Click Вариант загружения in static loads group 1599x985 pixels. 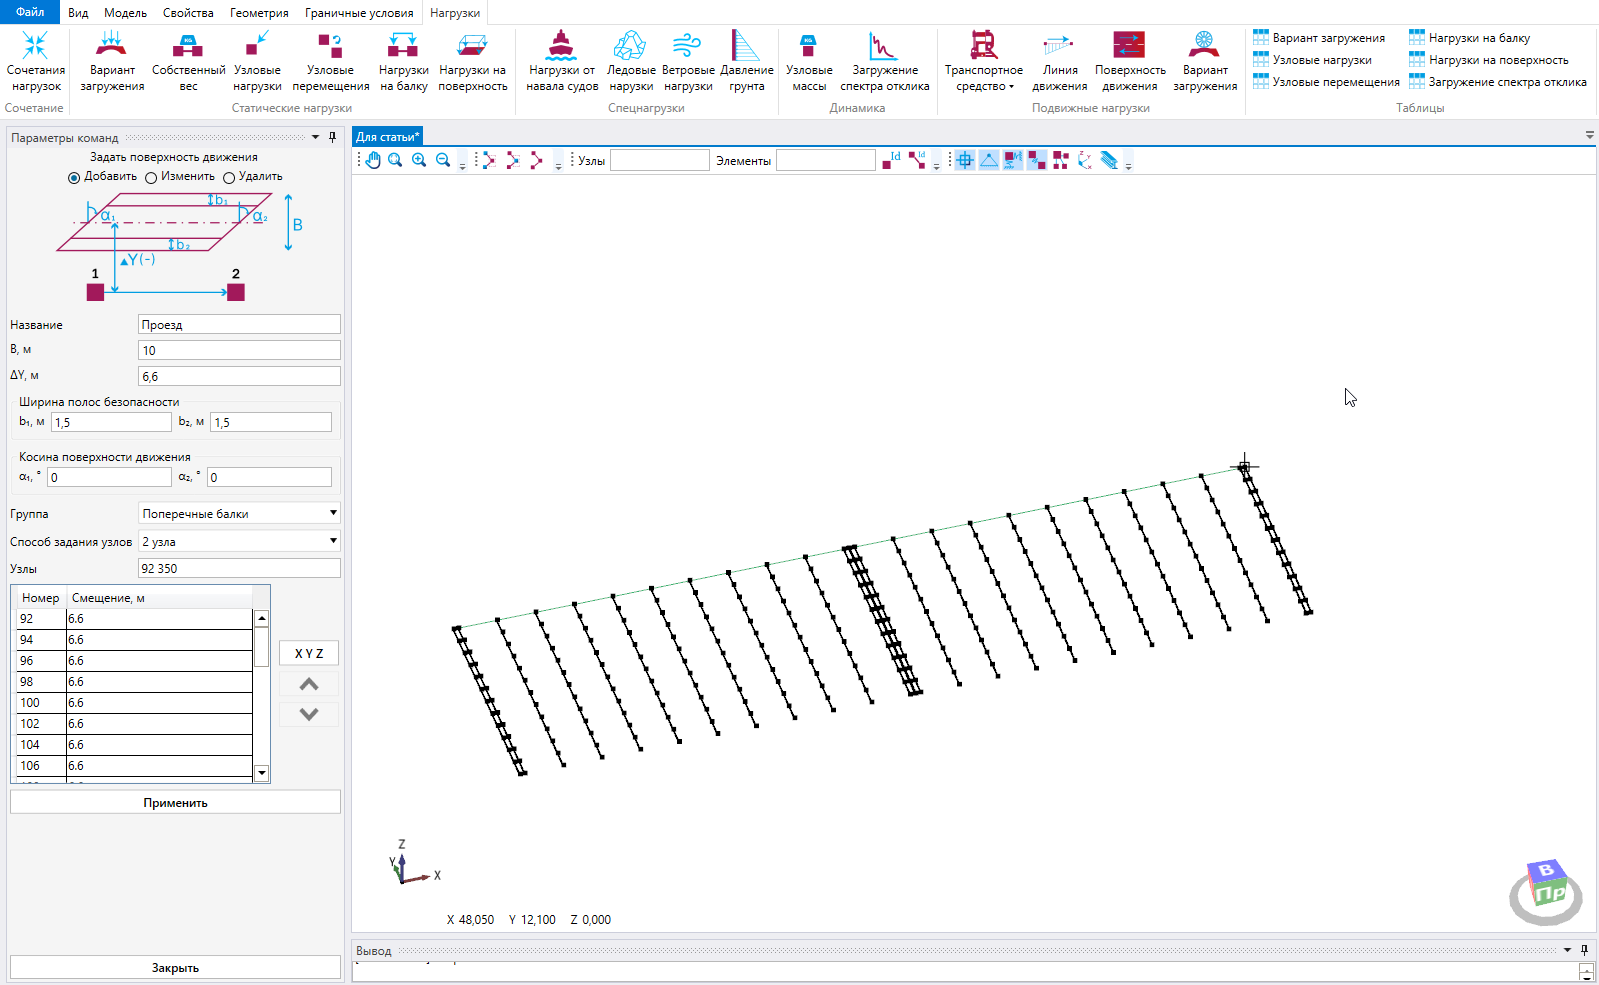coord(112,62)
